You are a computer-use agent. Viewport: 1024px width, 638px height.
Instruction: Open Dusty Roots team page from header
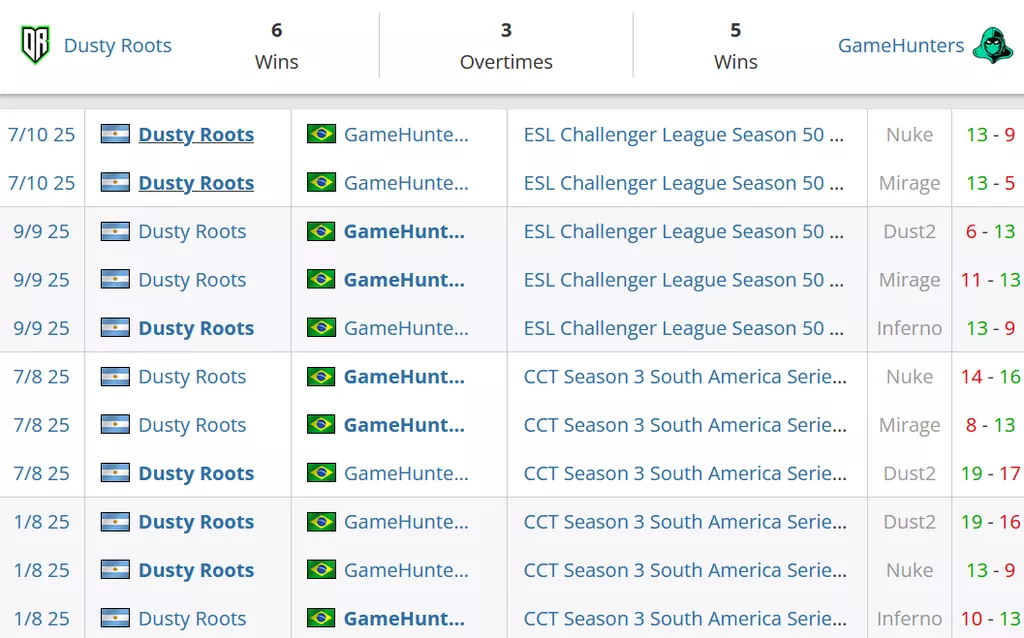click(x=117, y=46)
